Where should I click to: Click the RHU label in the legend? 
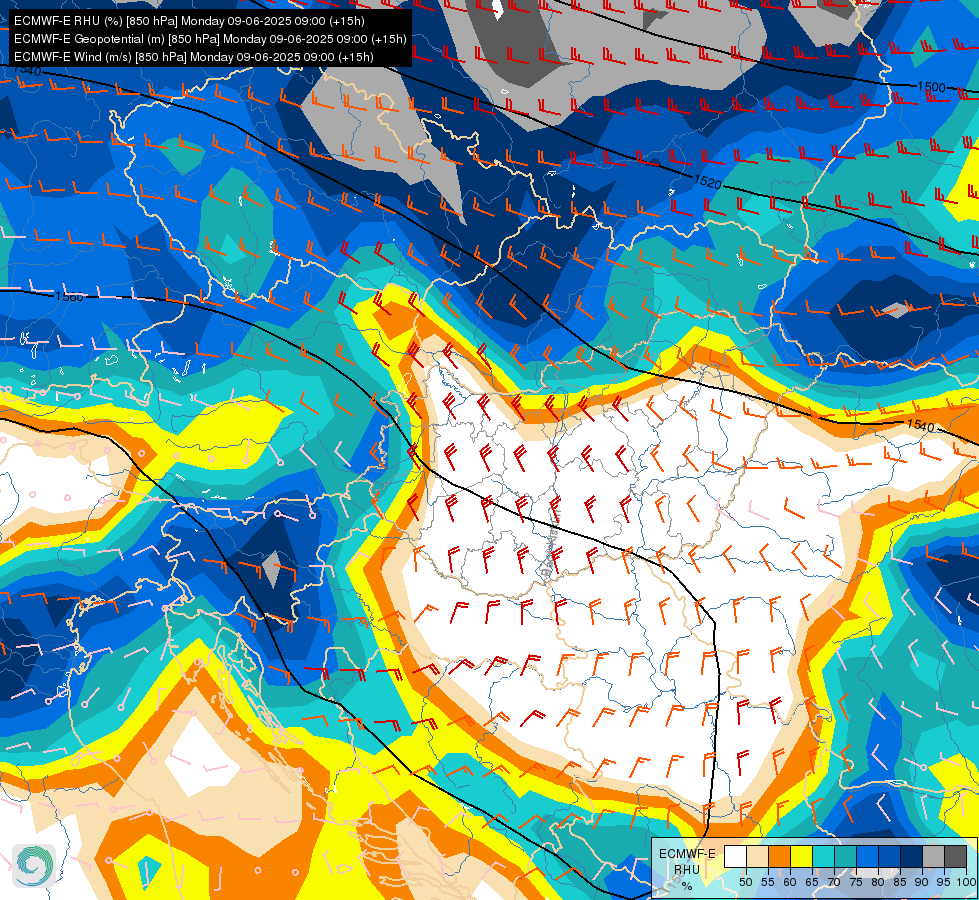[687, 869]
